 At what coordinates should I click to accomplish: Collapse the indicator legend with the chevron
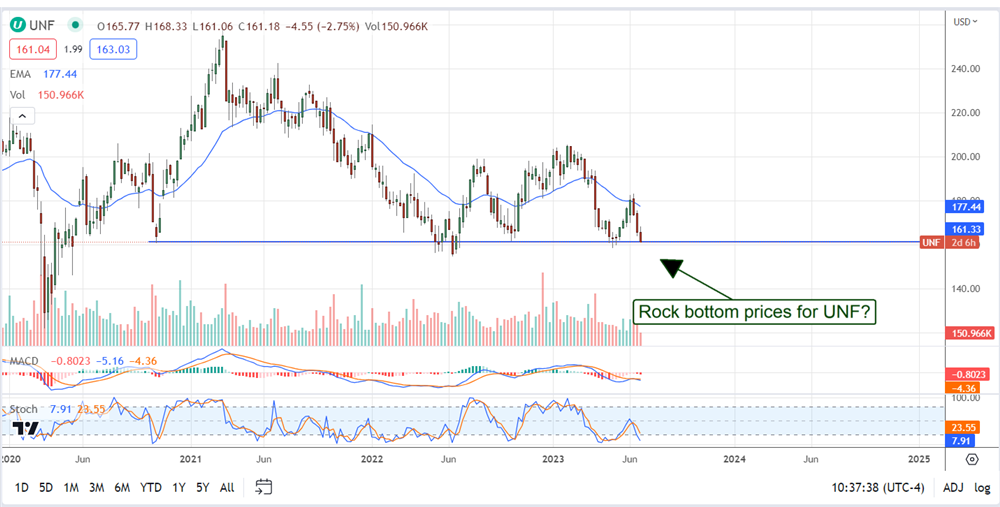tap(22, 116)
